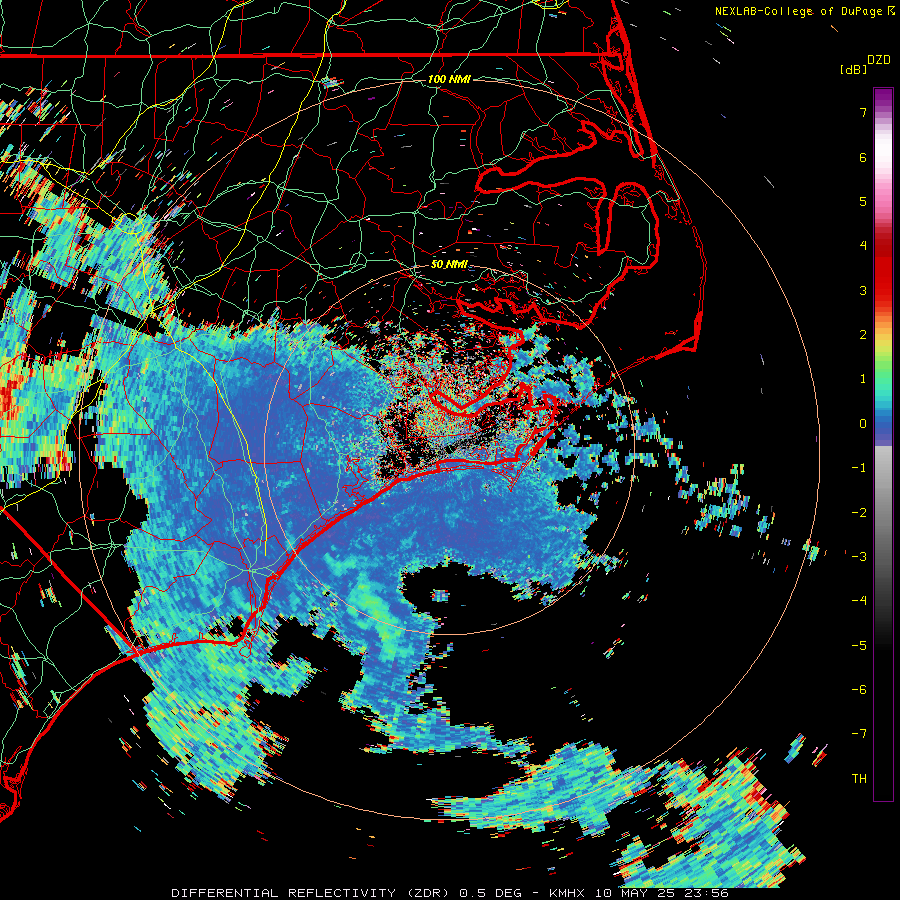Click the legend value -2 label

click(x=859, y=513)
